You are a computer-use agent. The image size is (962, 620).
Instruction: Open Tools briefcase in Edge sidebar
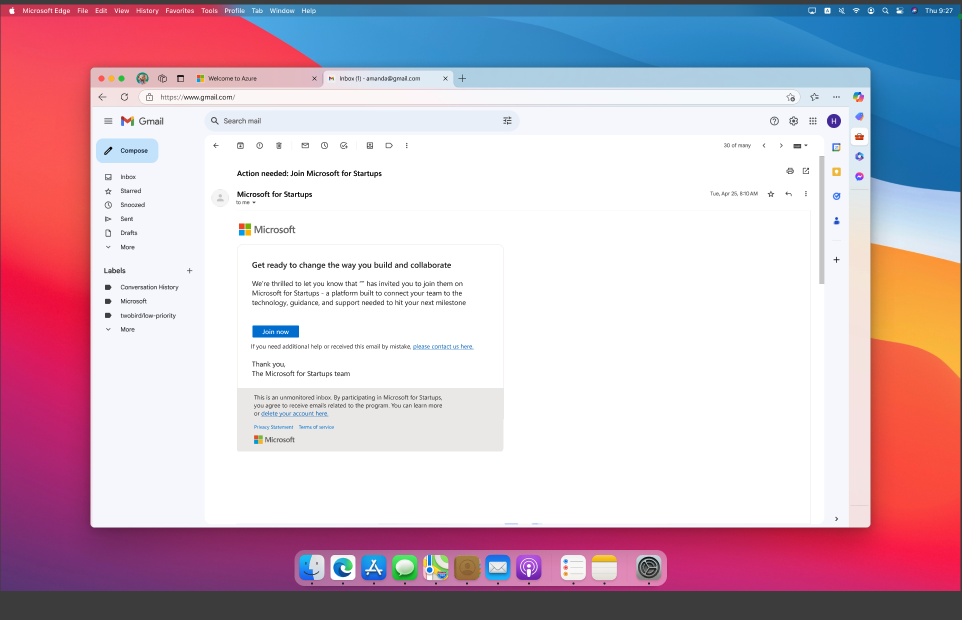pos(860,137)
